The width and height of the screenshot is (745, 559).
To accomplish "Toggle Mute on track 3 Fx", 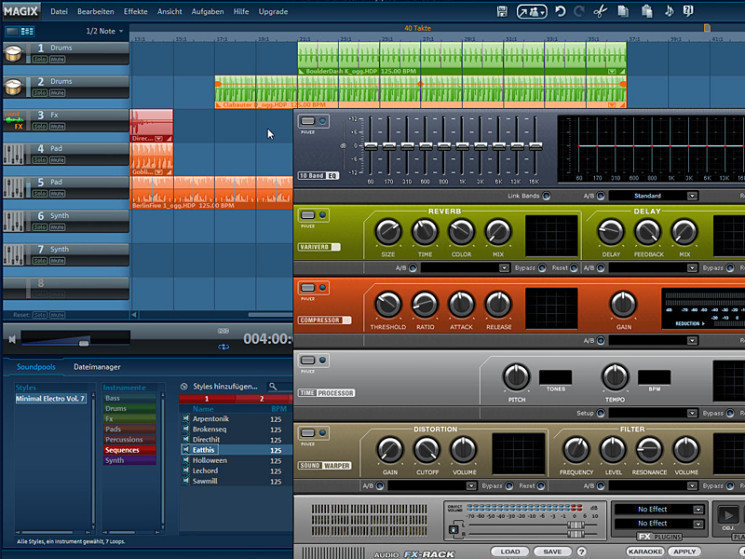I will (57, 126).
